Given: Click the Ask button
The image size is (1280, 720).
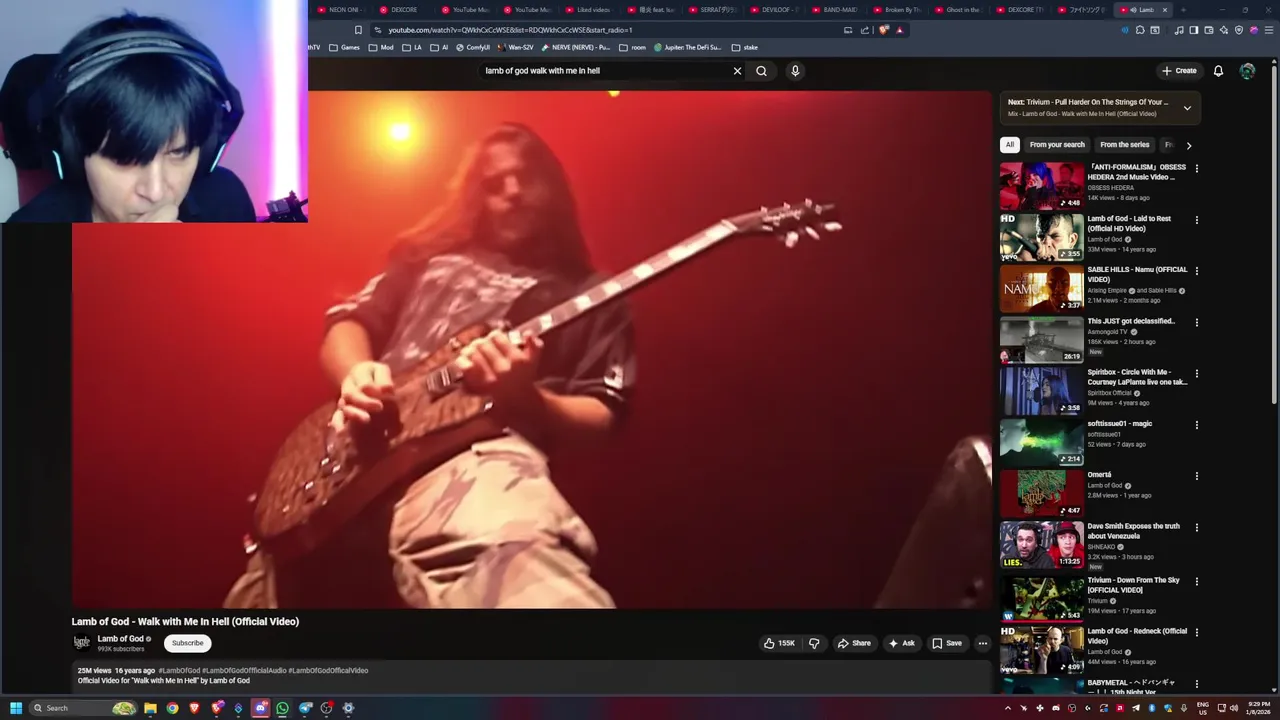Looking at the screenshot, I should tap(902, 643).
